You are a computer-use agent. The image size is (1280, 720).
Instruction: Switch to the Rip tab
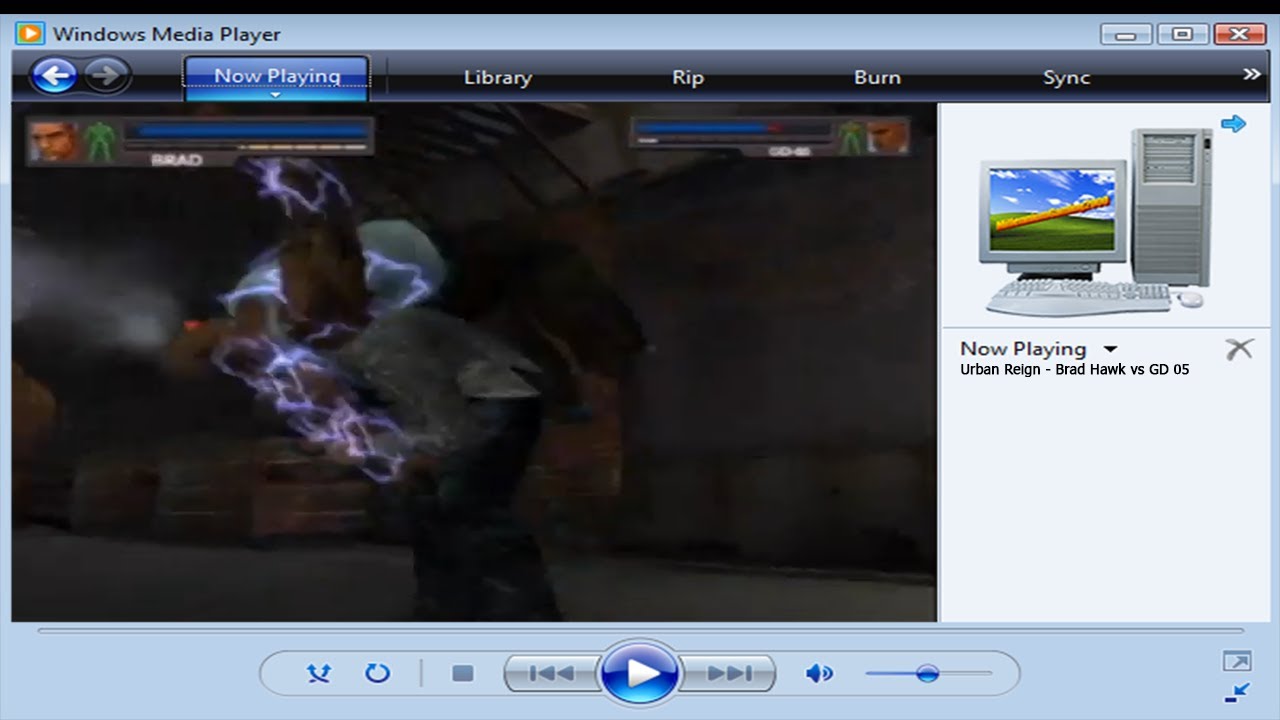click(688, 77)
